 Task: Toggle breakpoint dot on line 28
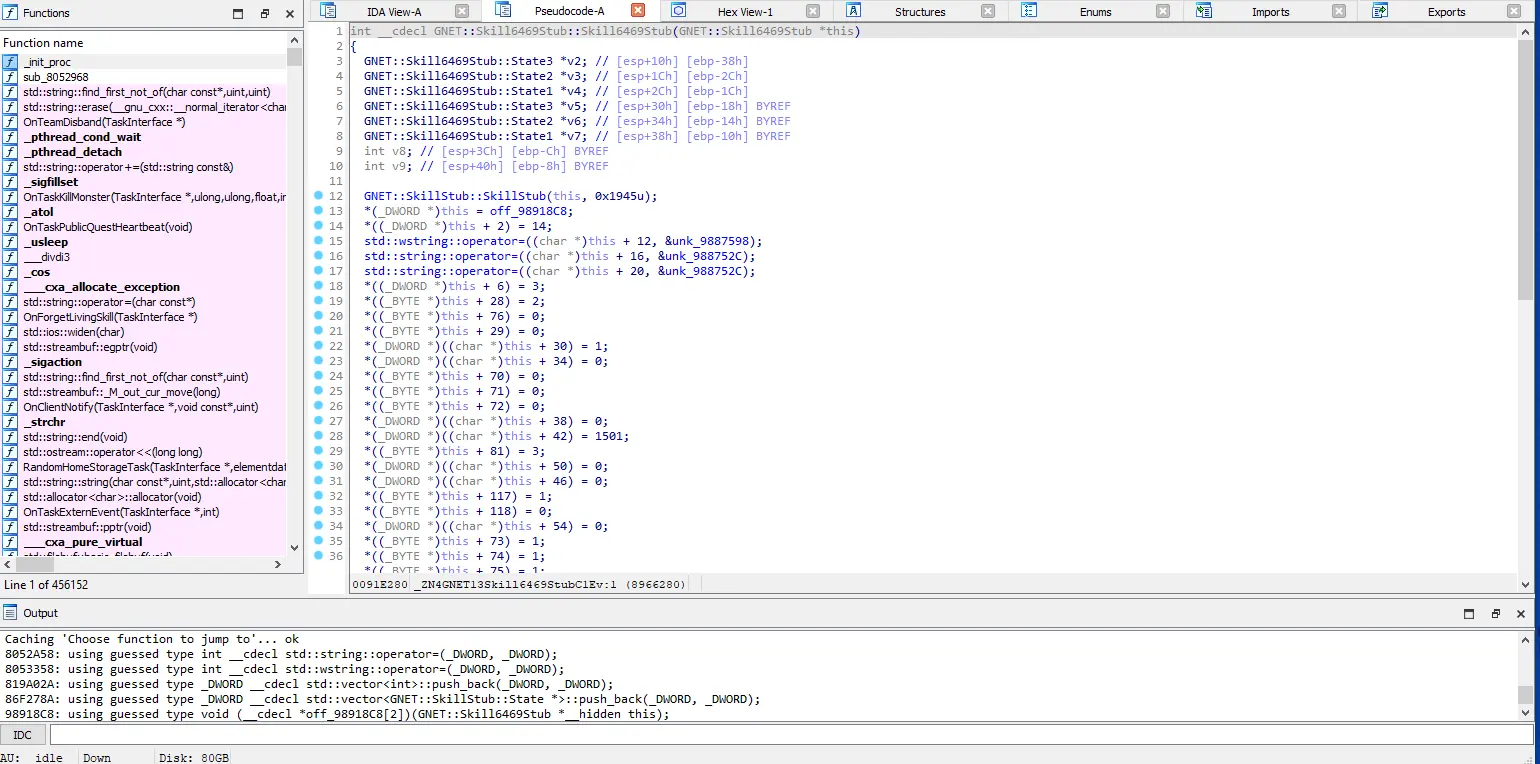(x=318, y=436)
